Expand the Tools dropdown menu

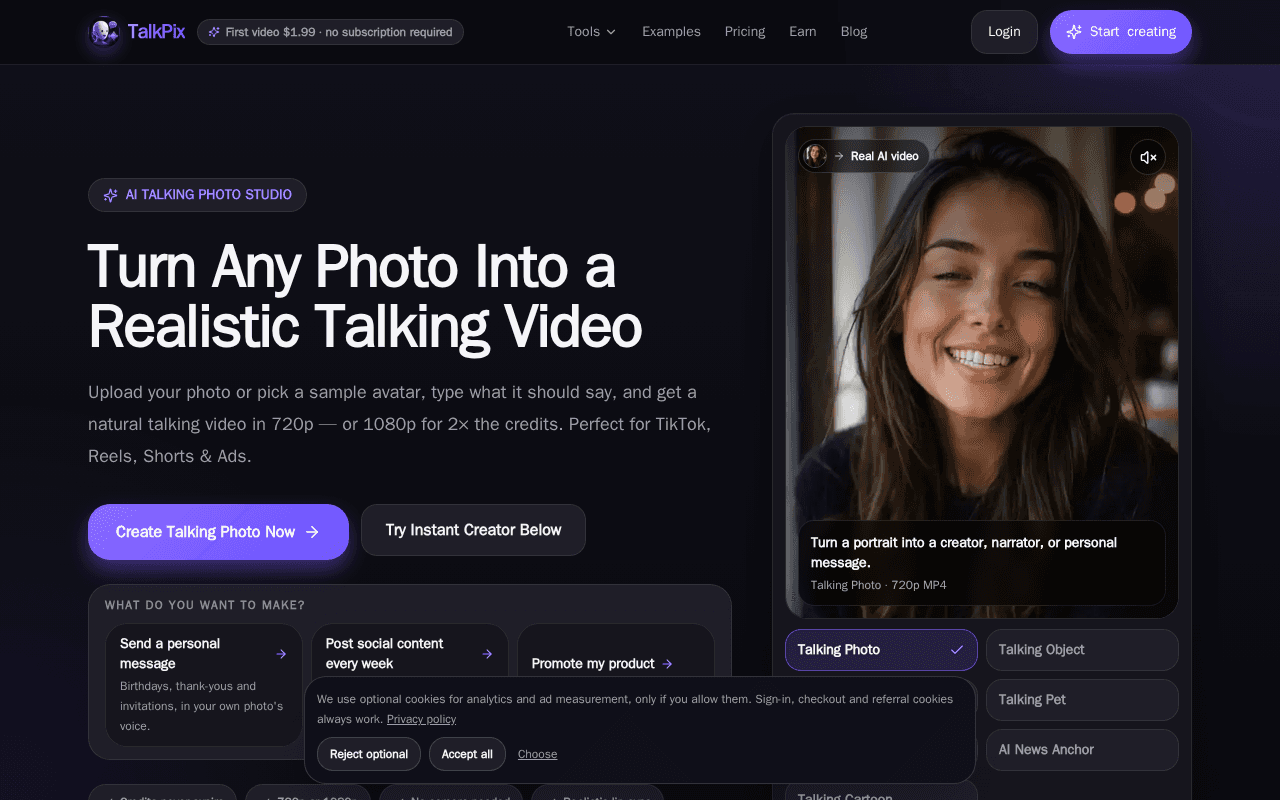click(591, 32)
